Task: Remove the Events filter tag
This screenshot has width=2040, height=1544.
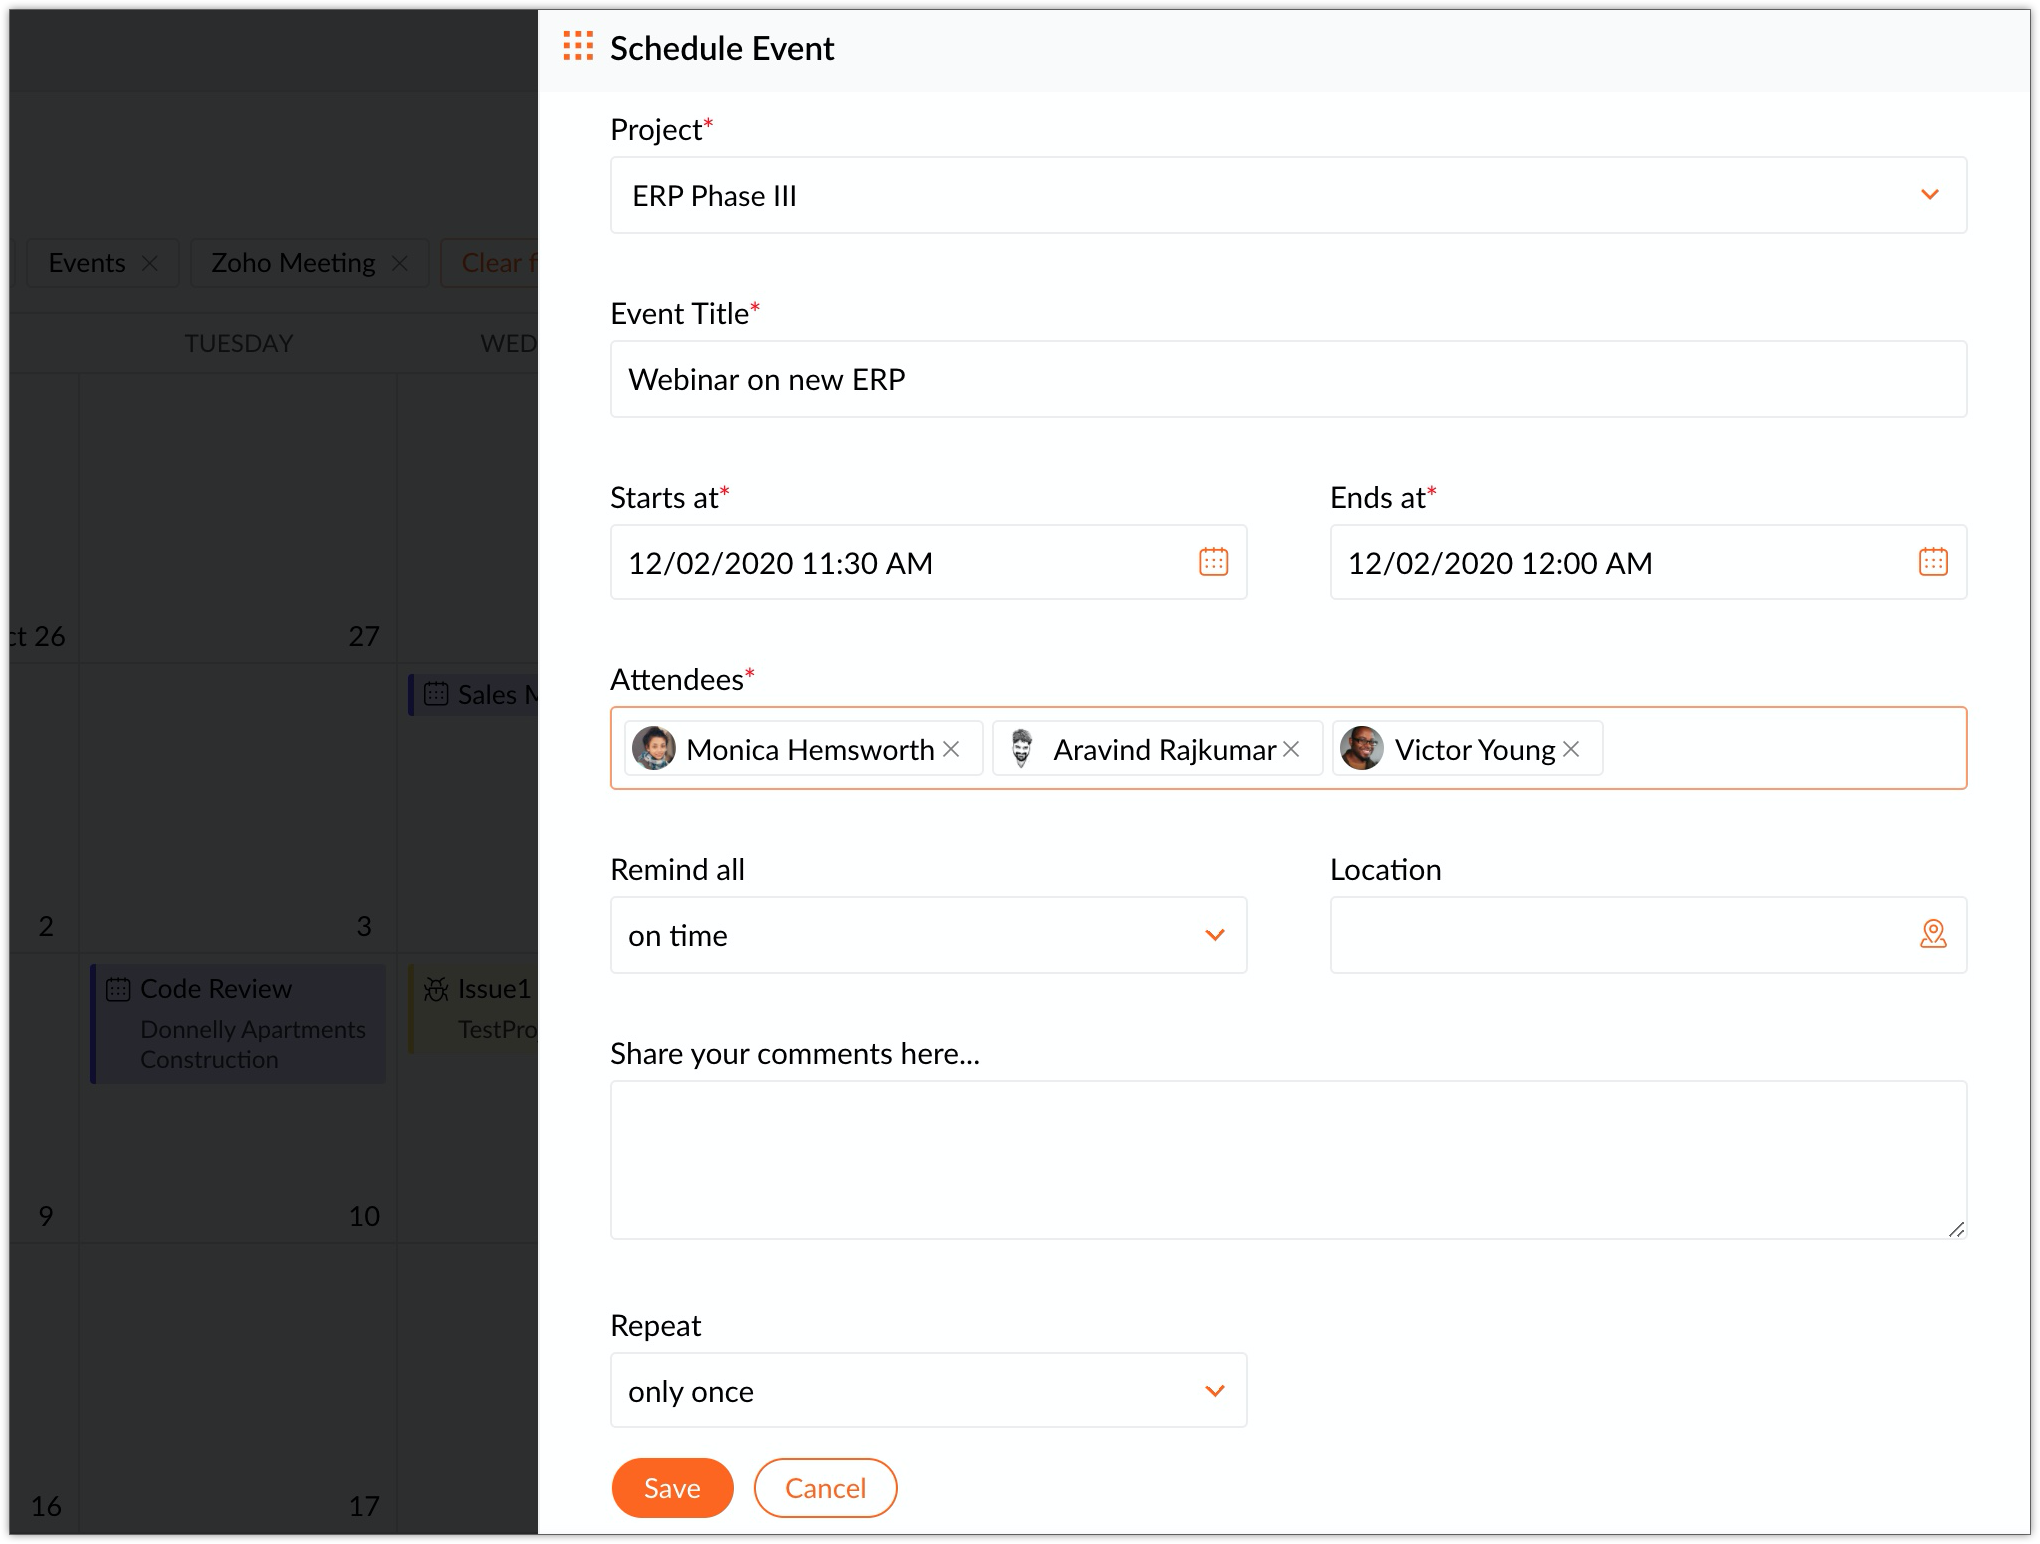Action: (150, 263)
